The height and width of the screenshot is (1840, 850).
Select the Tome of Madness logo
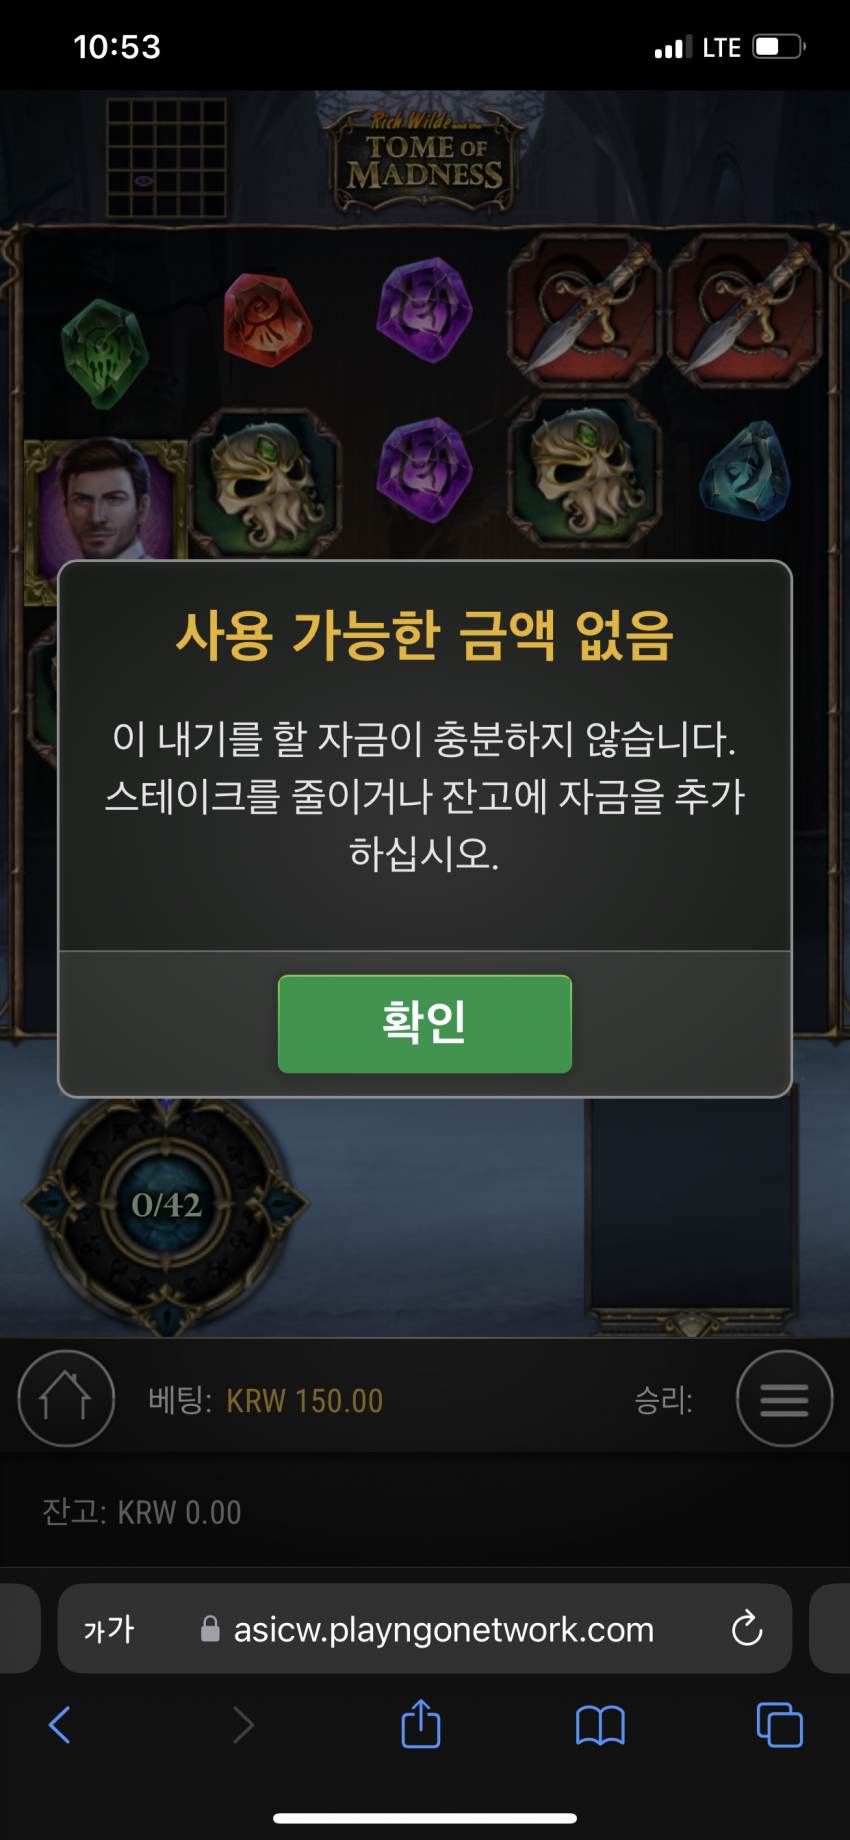pyautogui.click(x=425, y=160)
